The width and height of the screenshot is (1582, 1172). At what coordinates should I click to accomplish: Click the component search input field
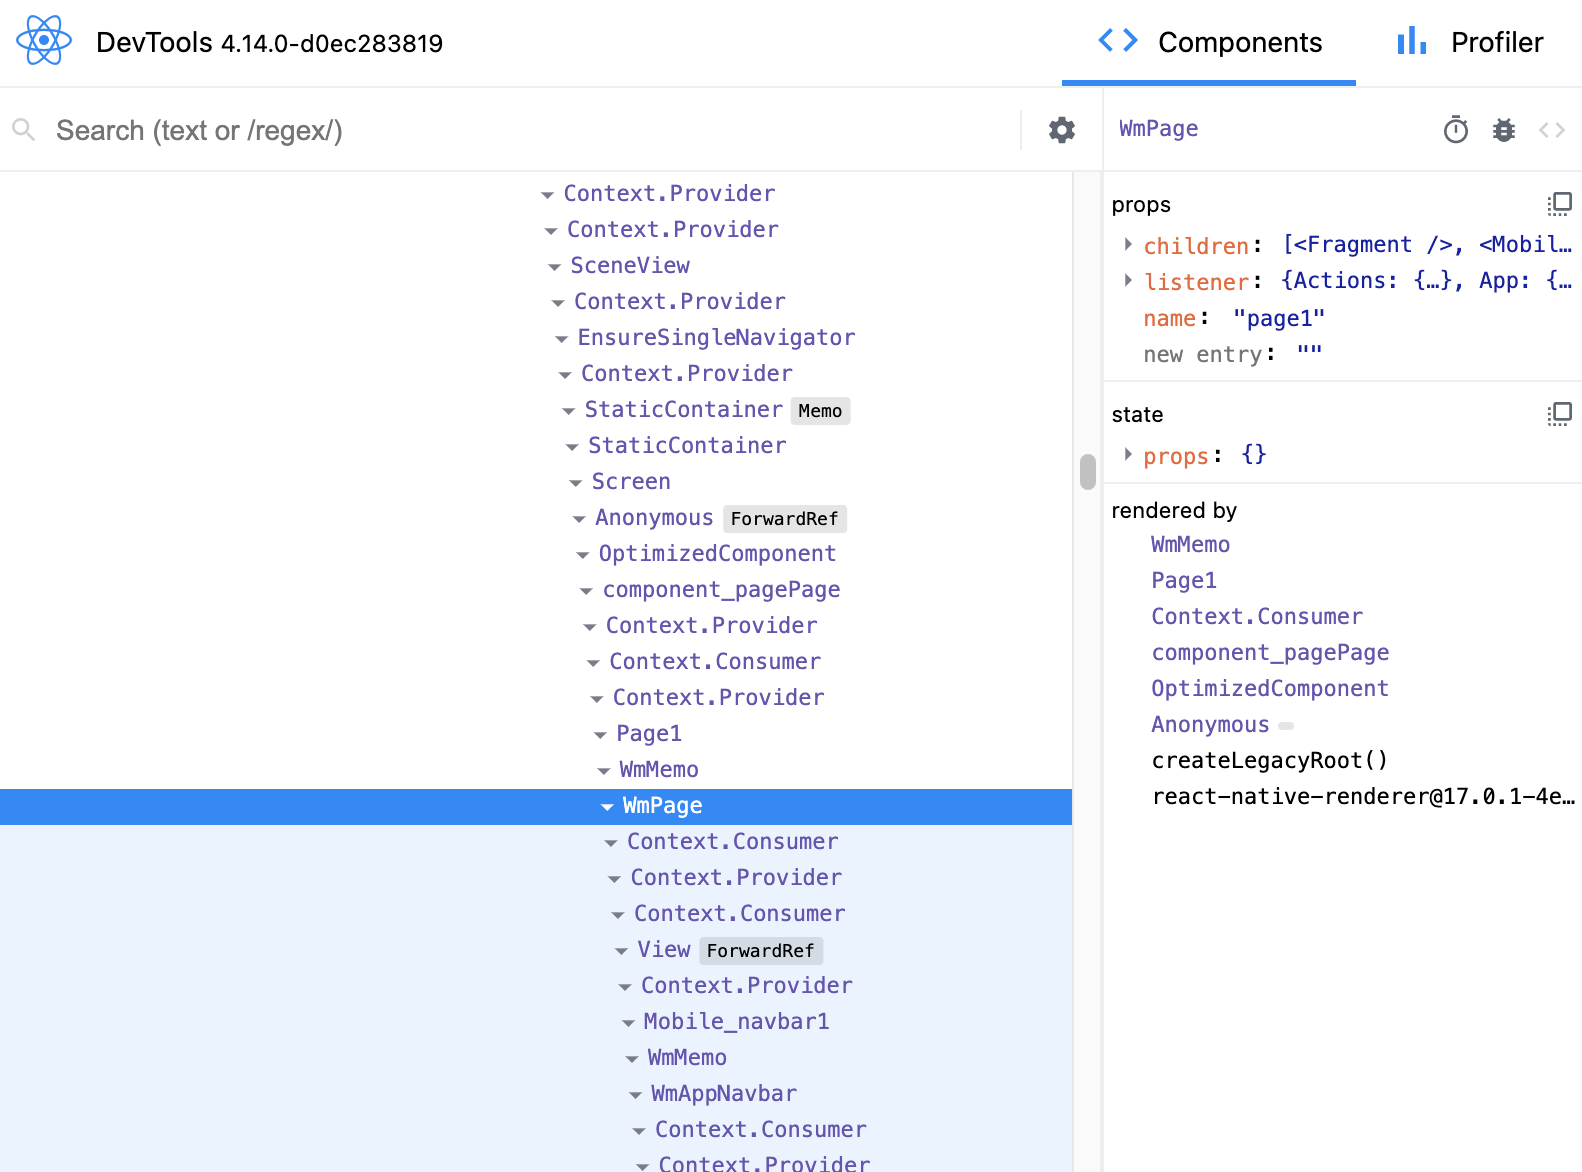click(x=520, y=130)
